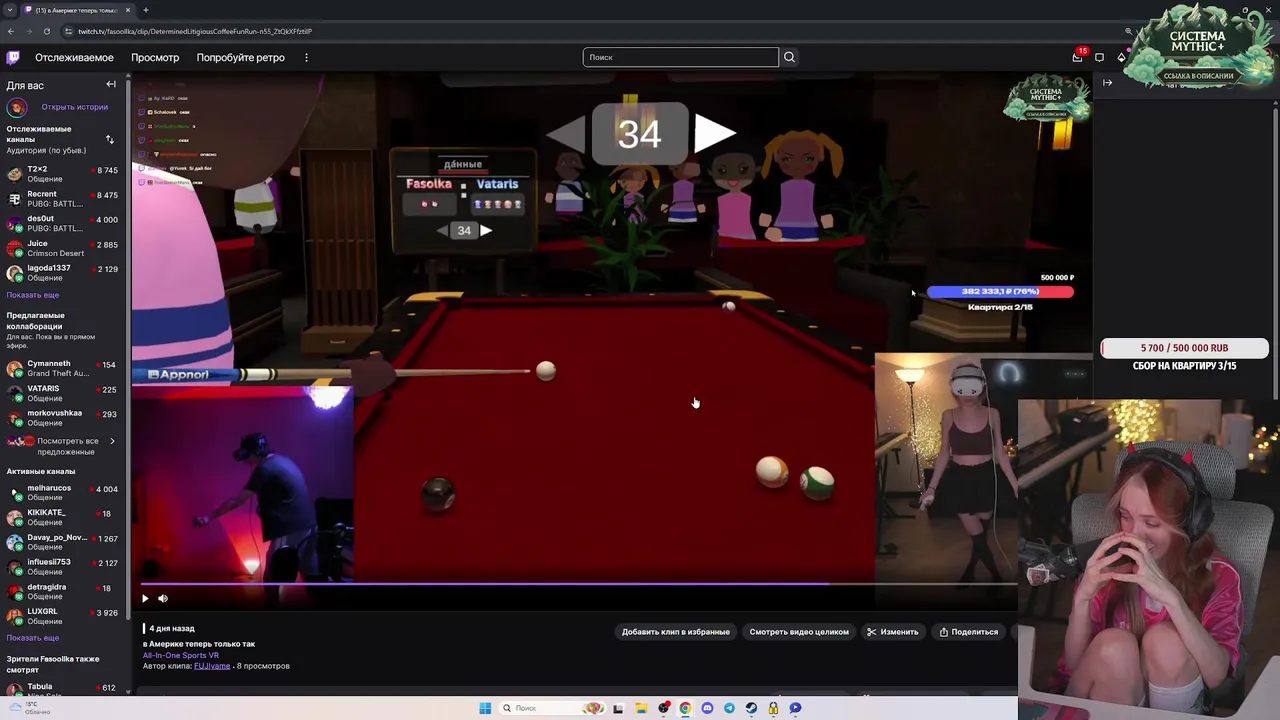Open the des0ut channel in the sidebar

(64, 223)
